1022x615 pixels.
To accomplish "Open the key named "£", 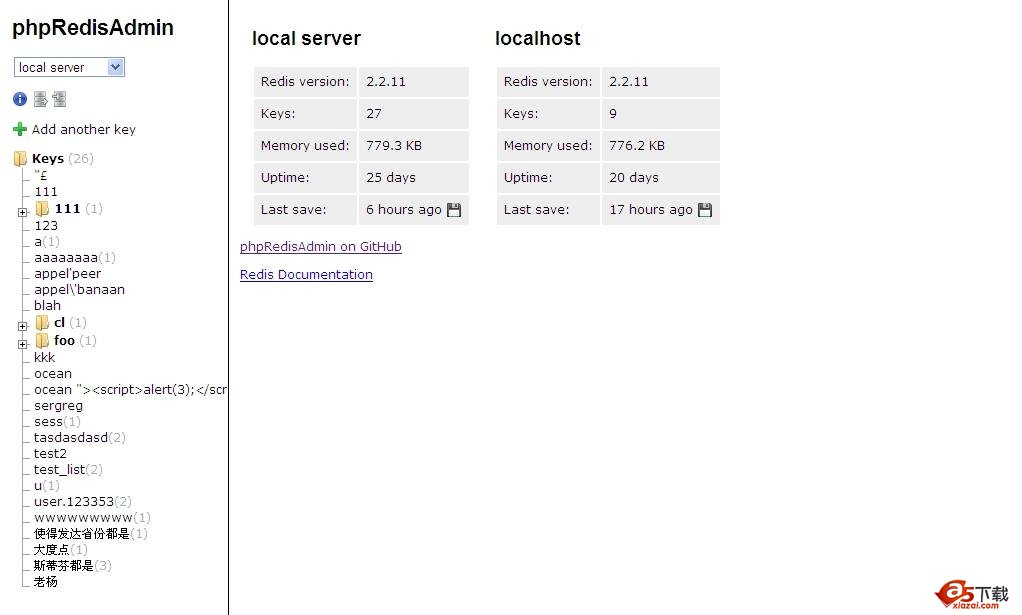I will 40,175.
